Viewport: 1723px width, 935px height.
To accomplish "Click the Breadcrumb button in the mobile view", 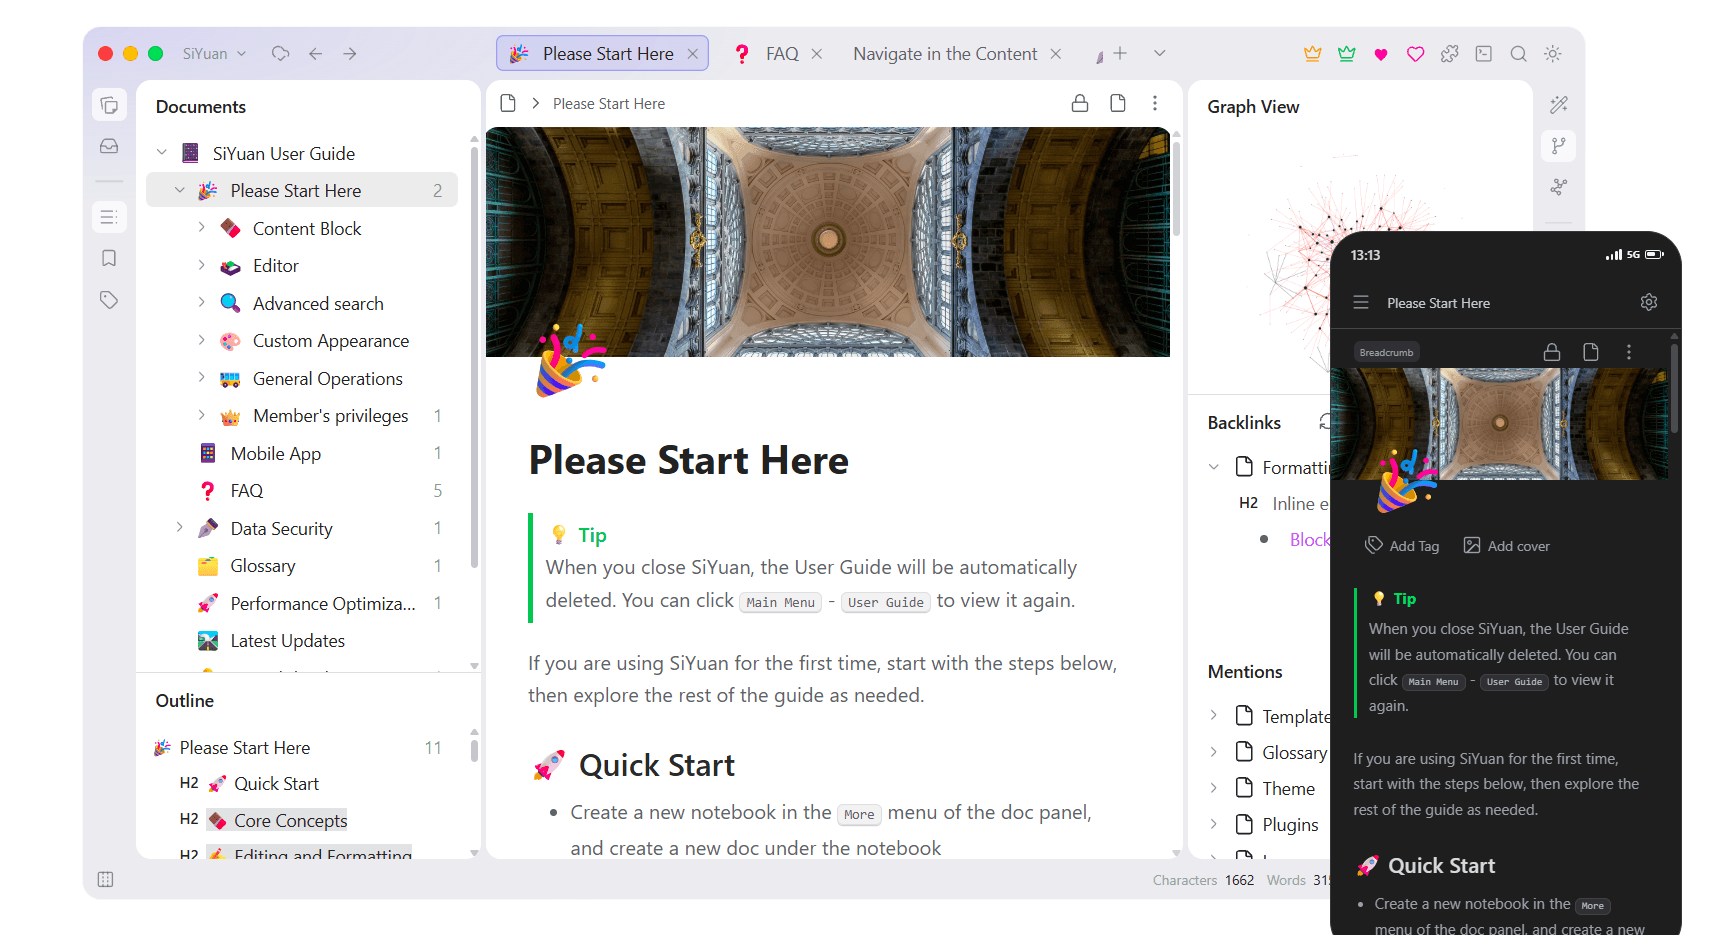I will click(x=1387, y=352).
